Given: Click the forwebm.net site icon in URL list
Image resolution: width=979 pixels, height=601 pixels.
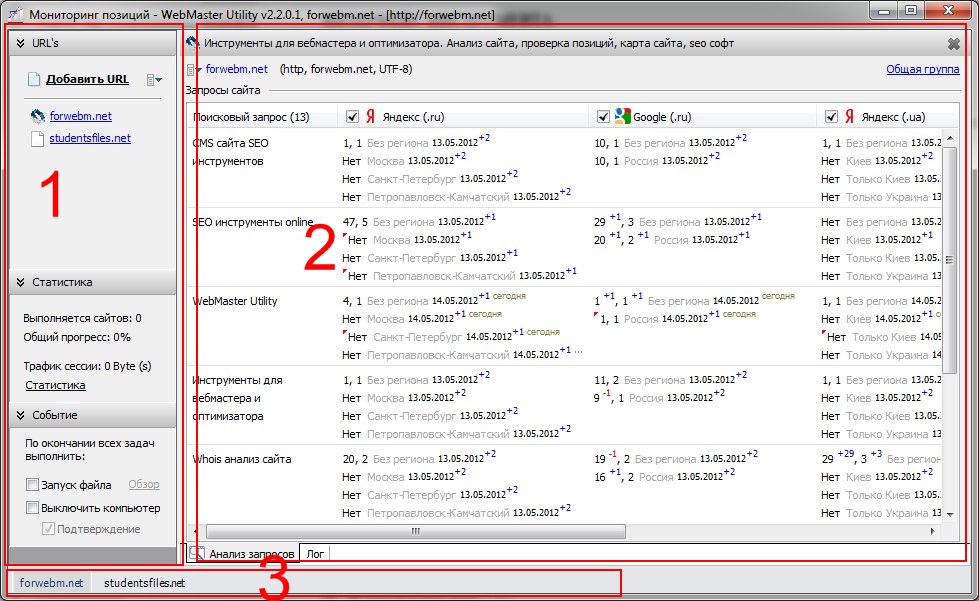Looking at the screenshot, I should (x=37, y=116).
